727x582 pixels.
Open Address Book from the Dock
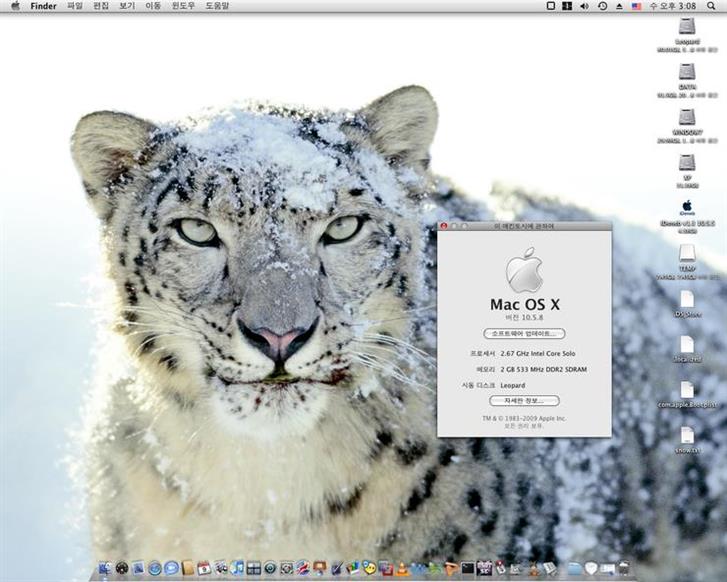tap(188, 568)
